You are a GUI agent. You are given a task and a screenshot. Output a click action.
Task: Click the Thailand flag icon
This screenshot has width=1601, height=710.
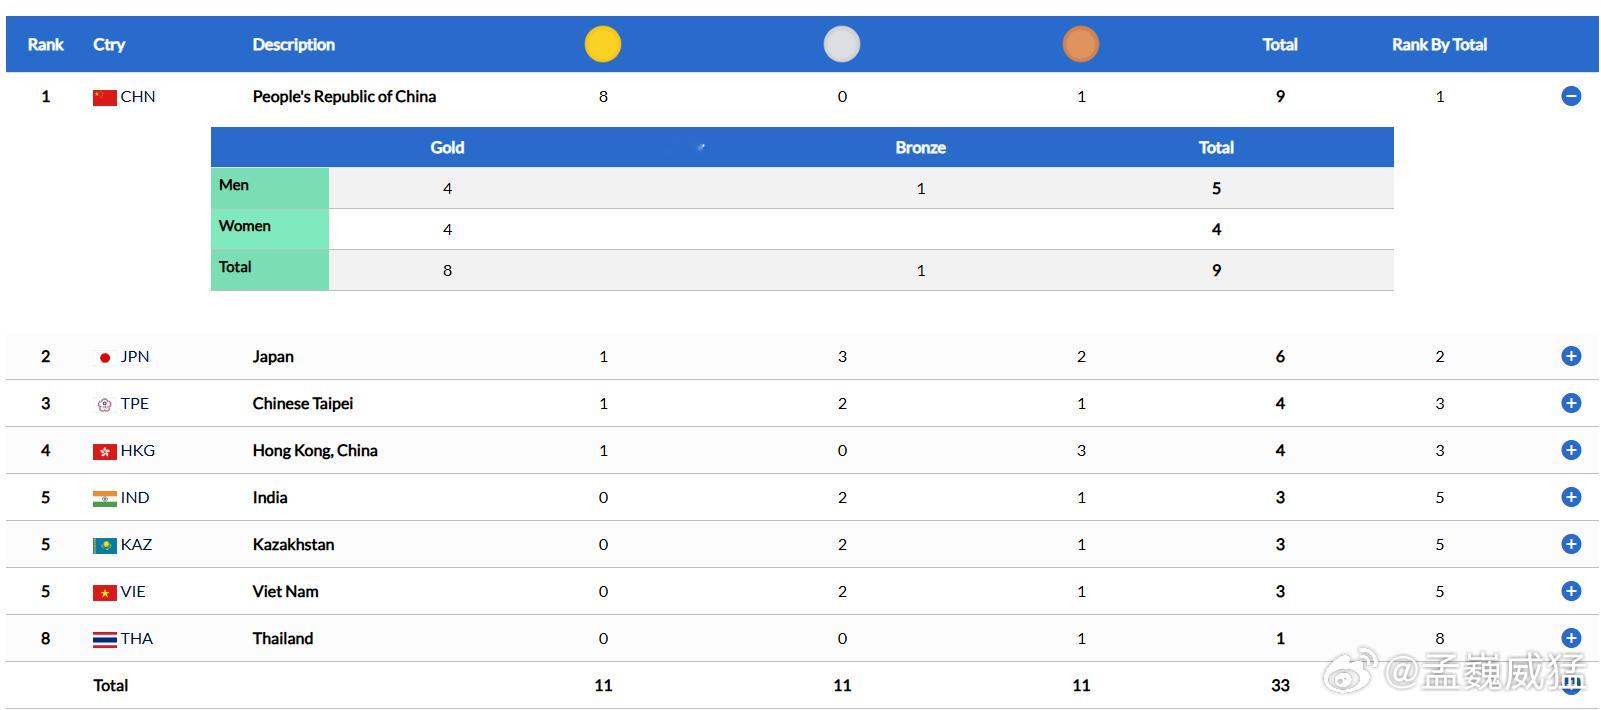(105, 639)
